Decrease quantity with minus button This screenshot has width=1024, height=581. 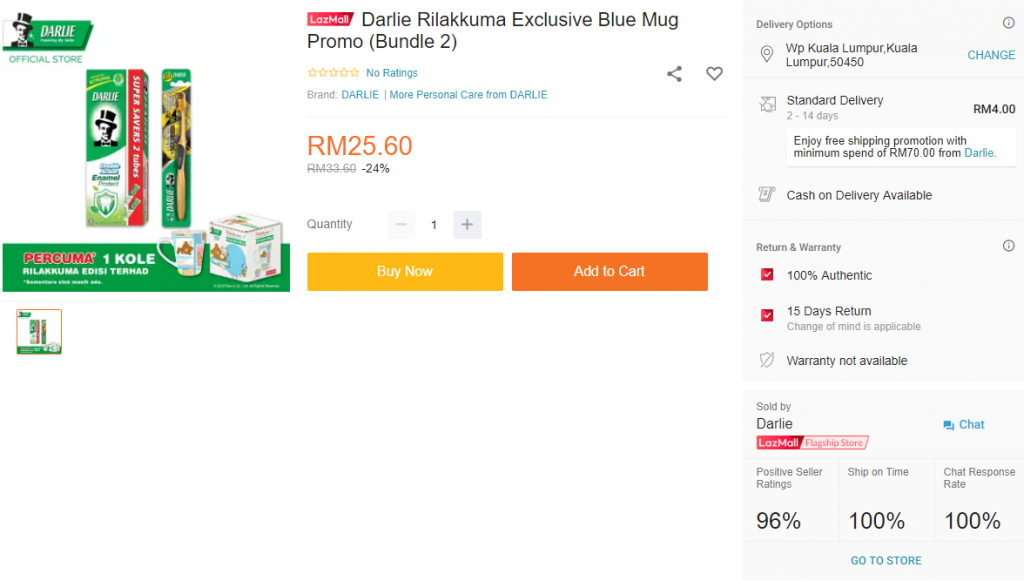pos(401,224)
